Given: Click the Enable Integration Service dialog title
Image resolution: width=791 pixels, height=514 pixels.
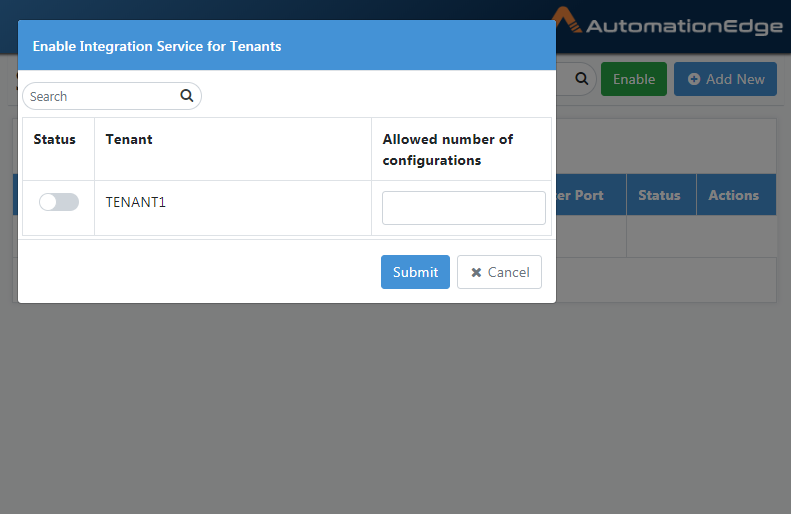Looking at the screenshot, I should (x=157, y=46).
